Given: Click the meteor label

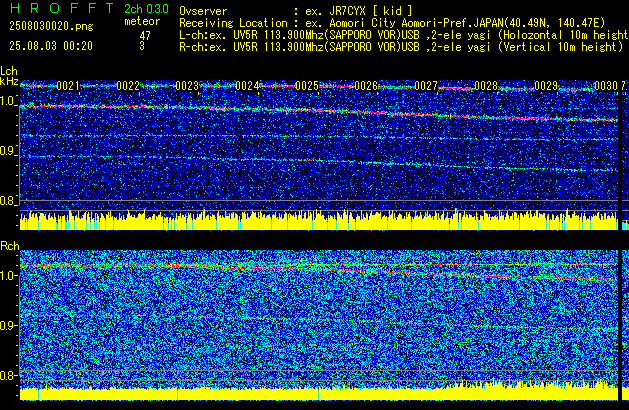Looking at the screenshot, I should pos(142,21).
